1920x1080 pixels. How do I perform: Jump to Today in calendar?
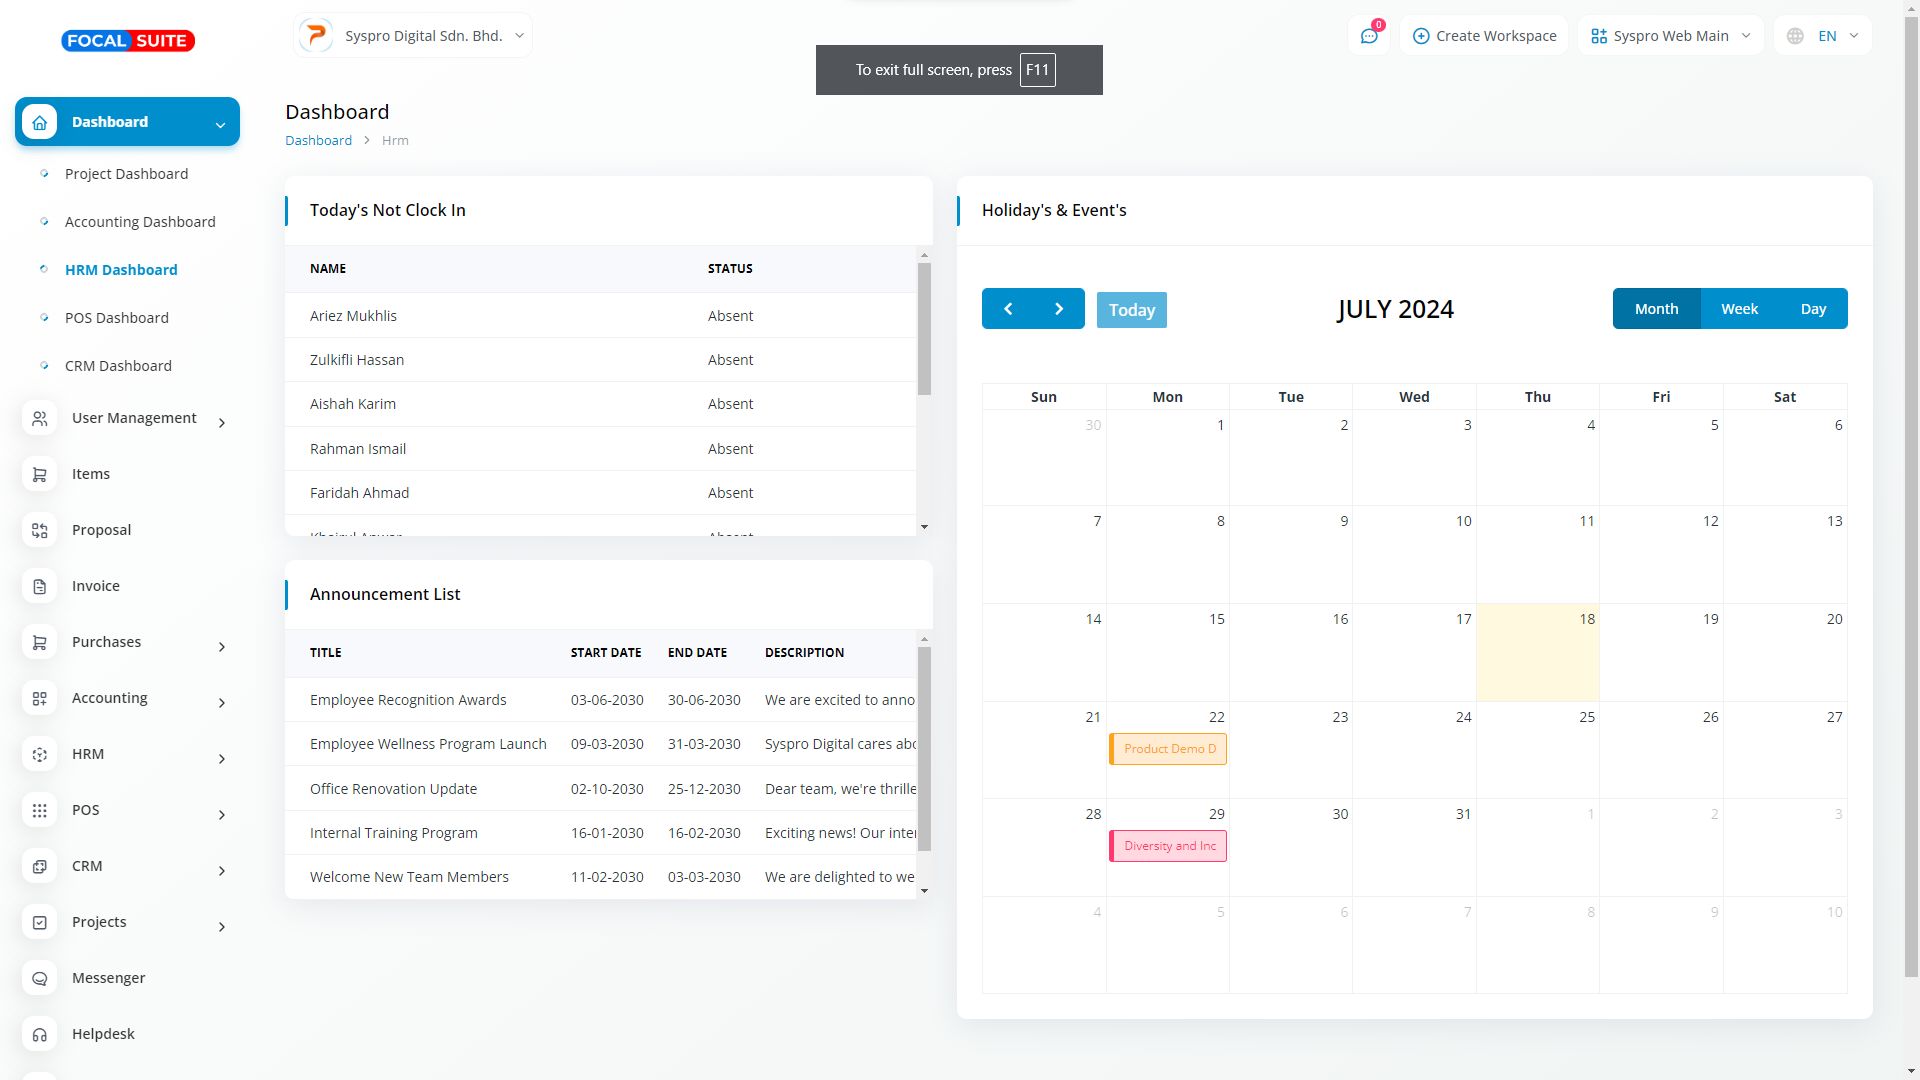pos(1131,310)
